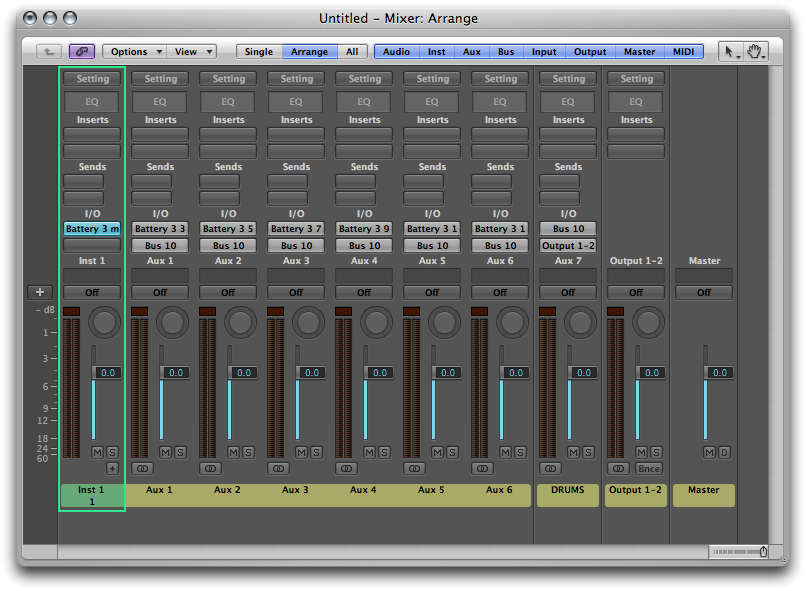Switch to All mixer view
This screenshot has width=806, height=591.
(x=352, y=51)
